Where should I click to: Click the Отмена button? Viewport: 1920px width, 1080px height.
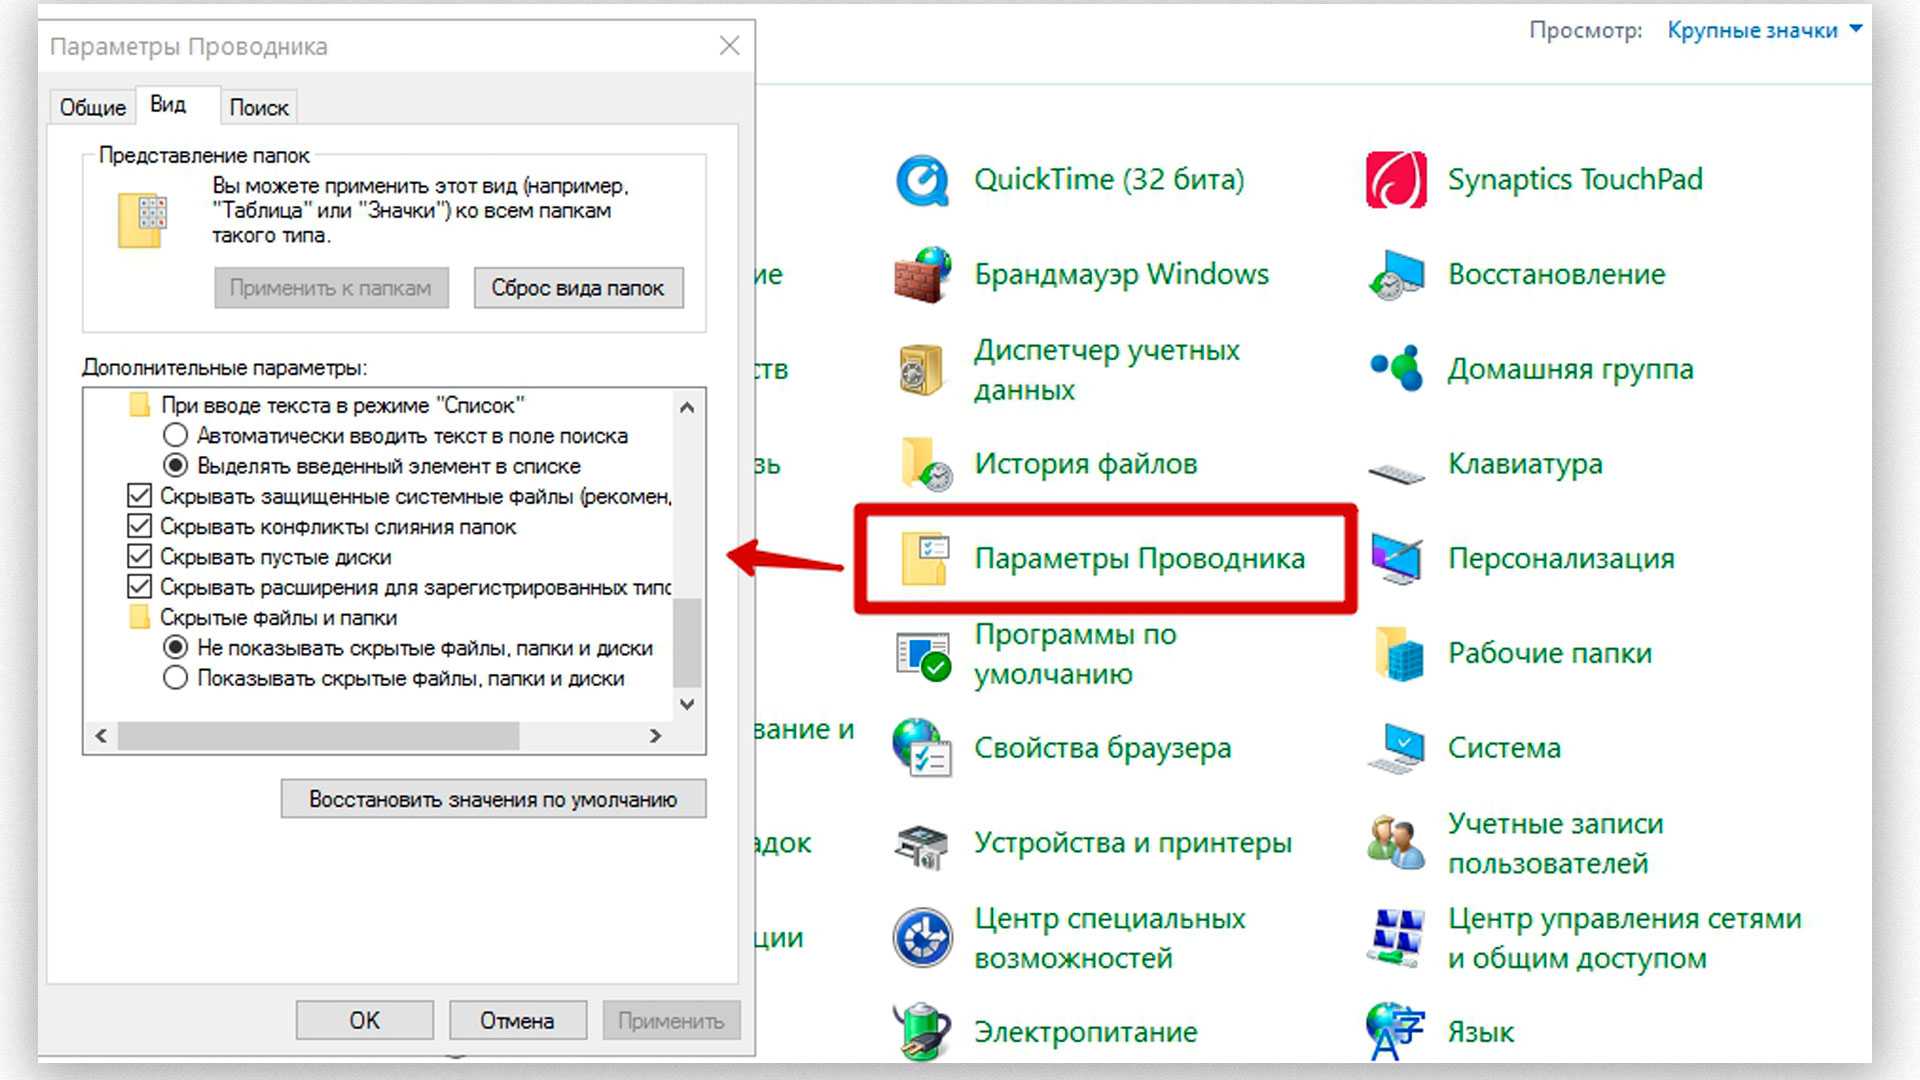click(517, 1020)
